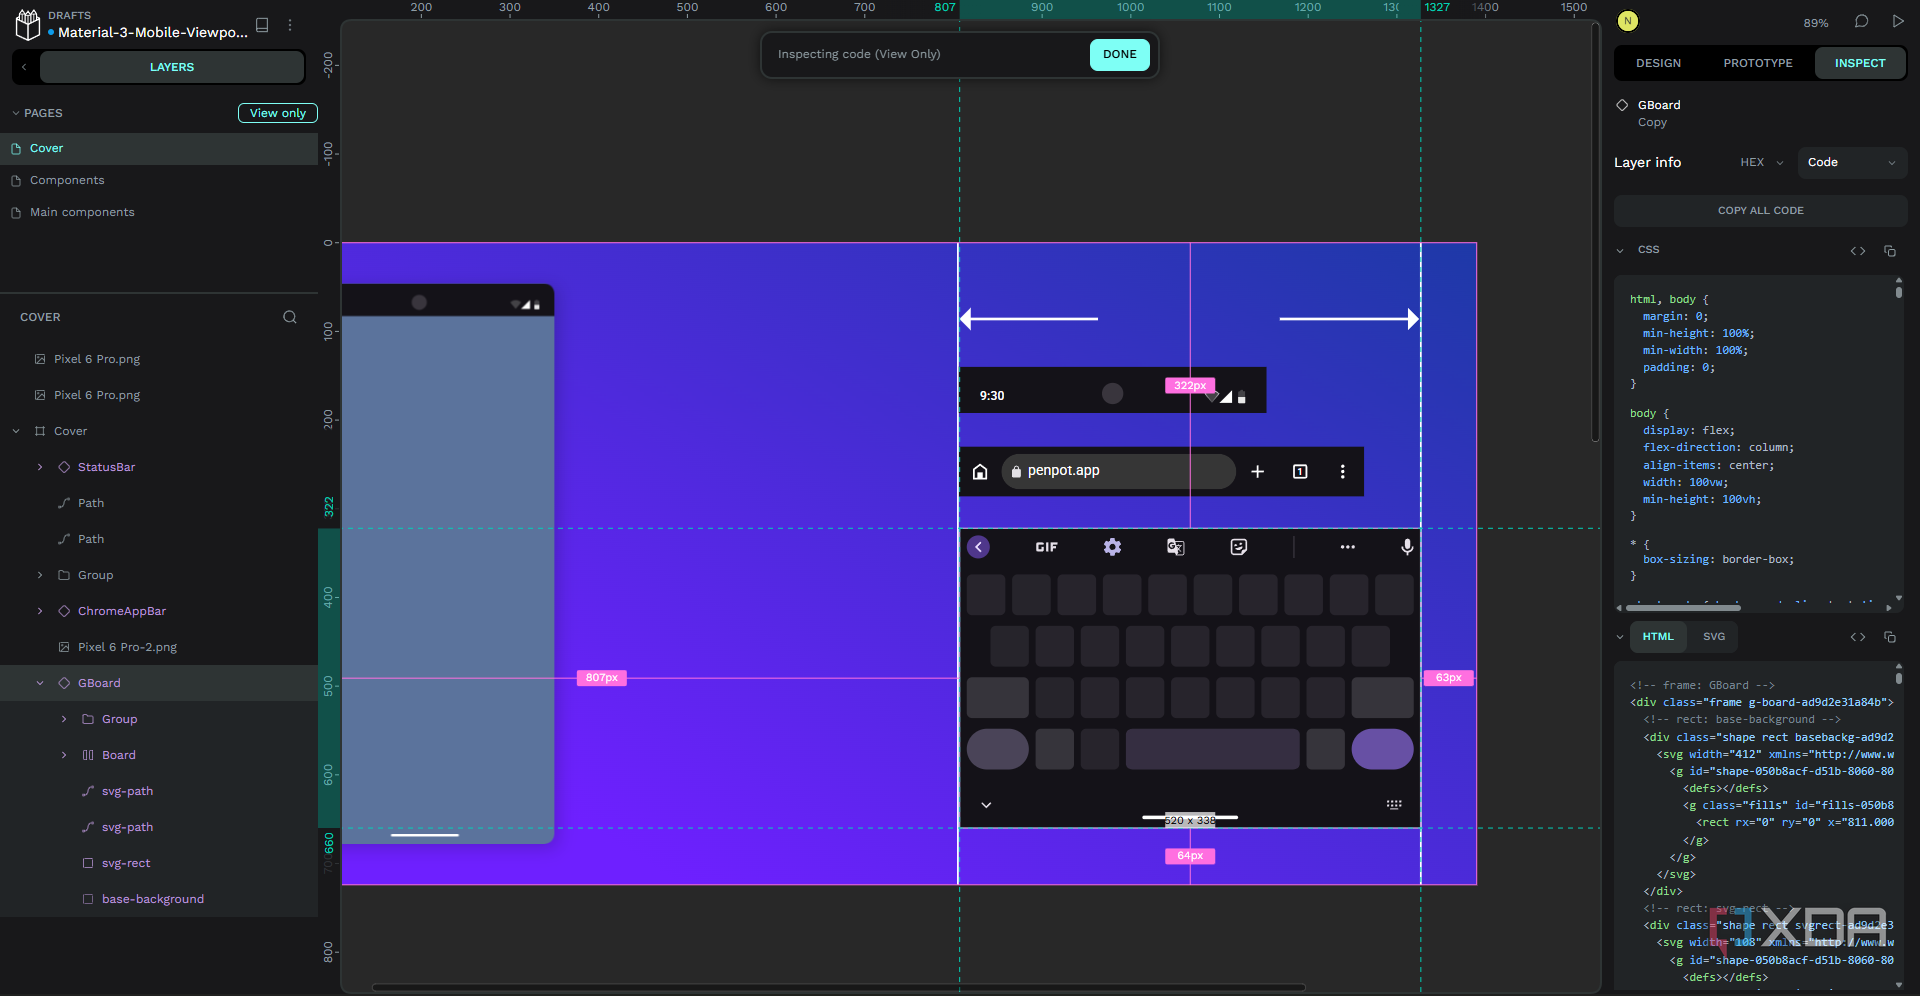Click the Pixel 6 Pro-2.png image icon
This screenshot has width=1920, height=996.
[64, 647]
